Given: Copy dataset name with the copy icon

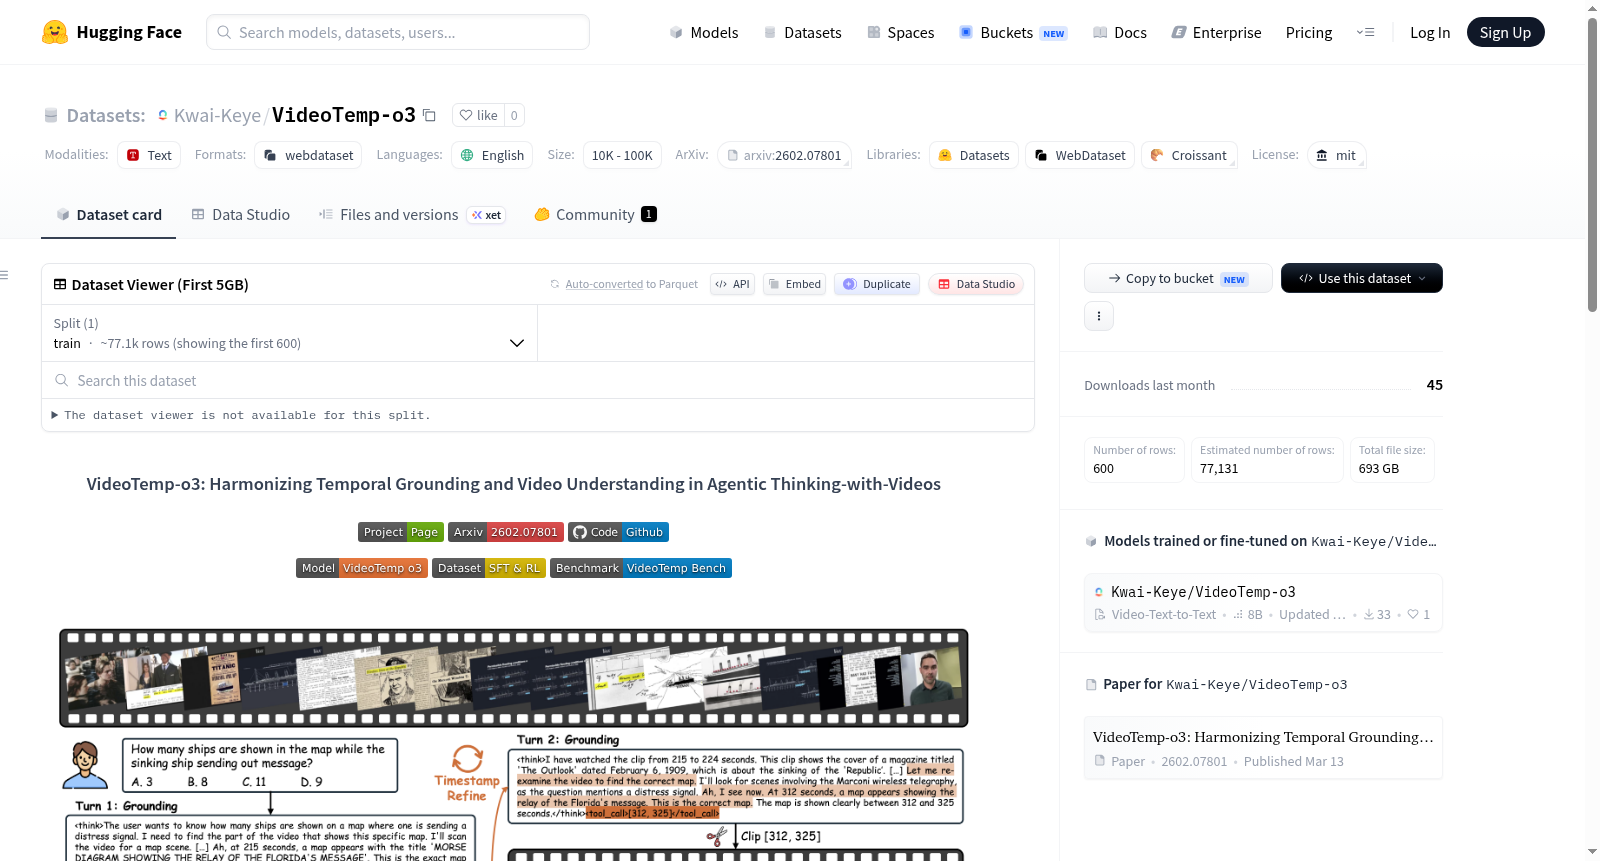Looking at the screenshot, I should coord(429,115).
